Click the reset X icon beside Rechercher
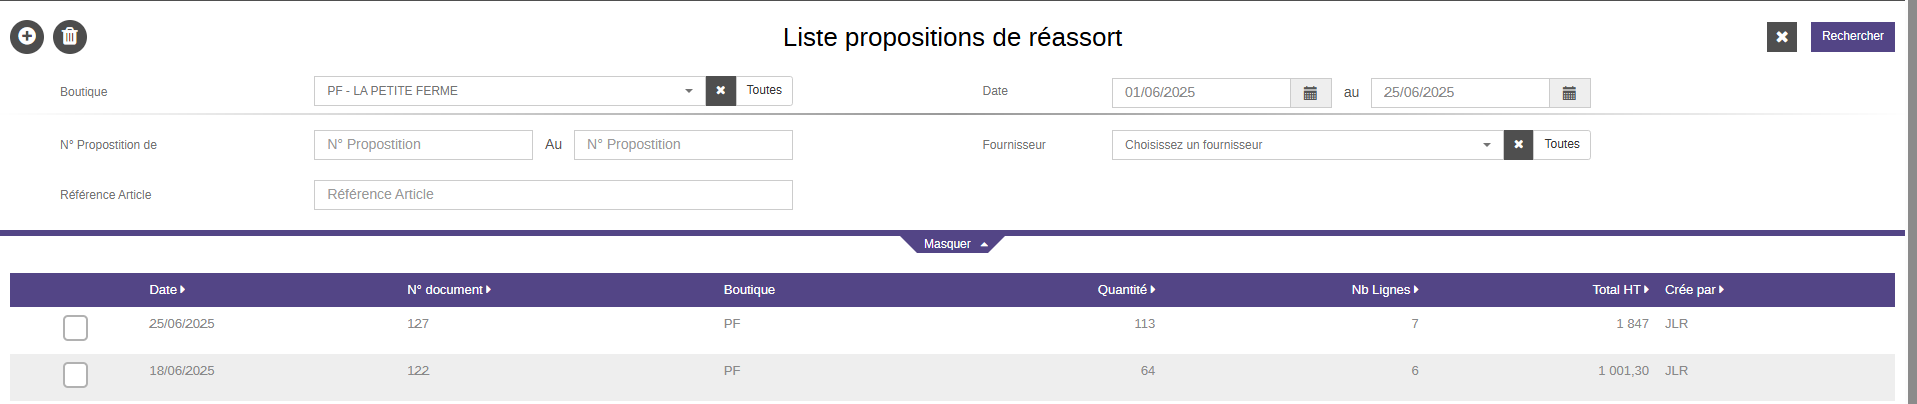 pyautogui.click(x=1781, y=37)
